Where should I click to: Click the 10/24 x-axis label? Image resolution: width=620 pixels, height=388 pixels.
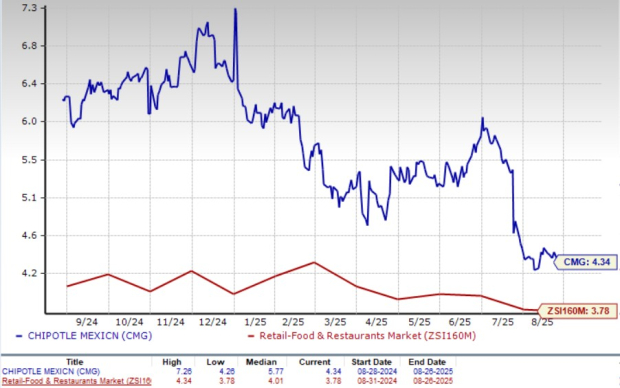[x=129, y=322]
